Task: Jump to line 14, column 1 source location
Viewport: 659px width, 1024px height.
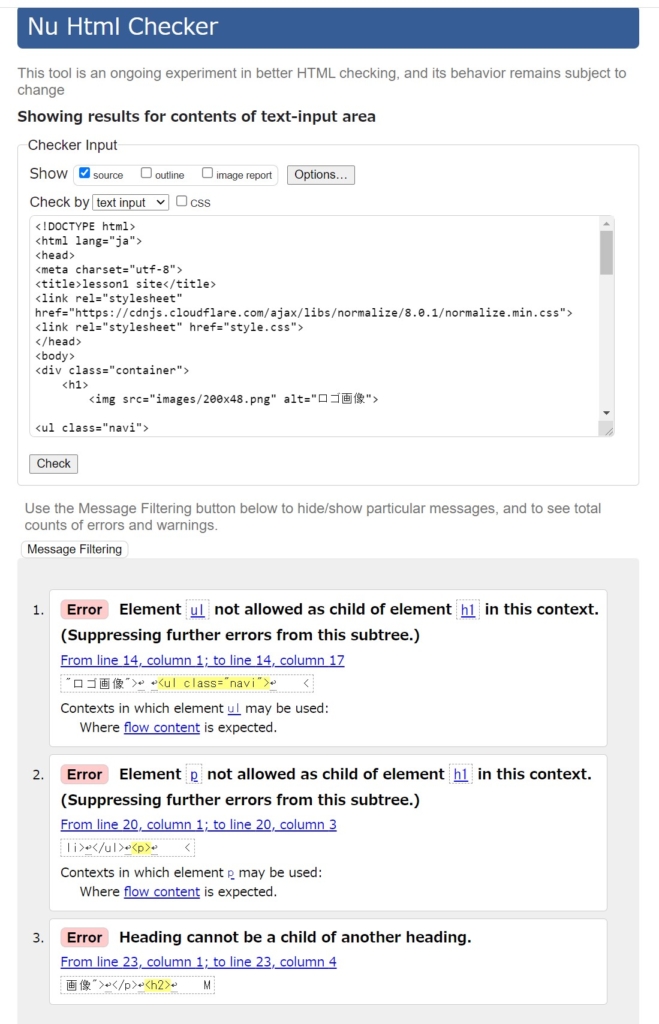Action: (202, 660)
